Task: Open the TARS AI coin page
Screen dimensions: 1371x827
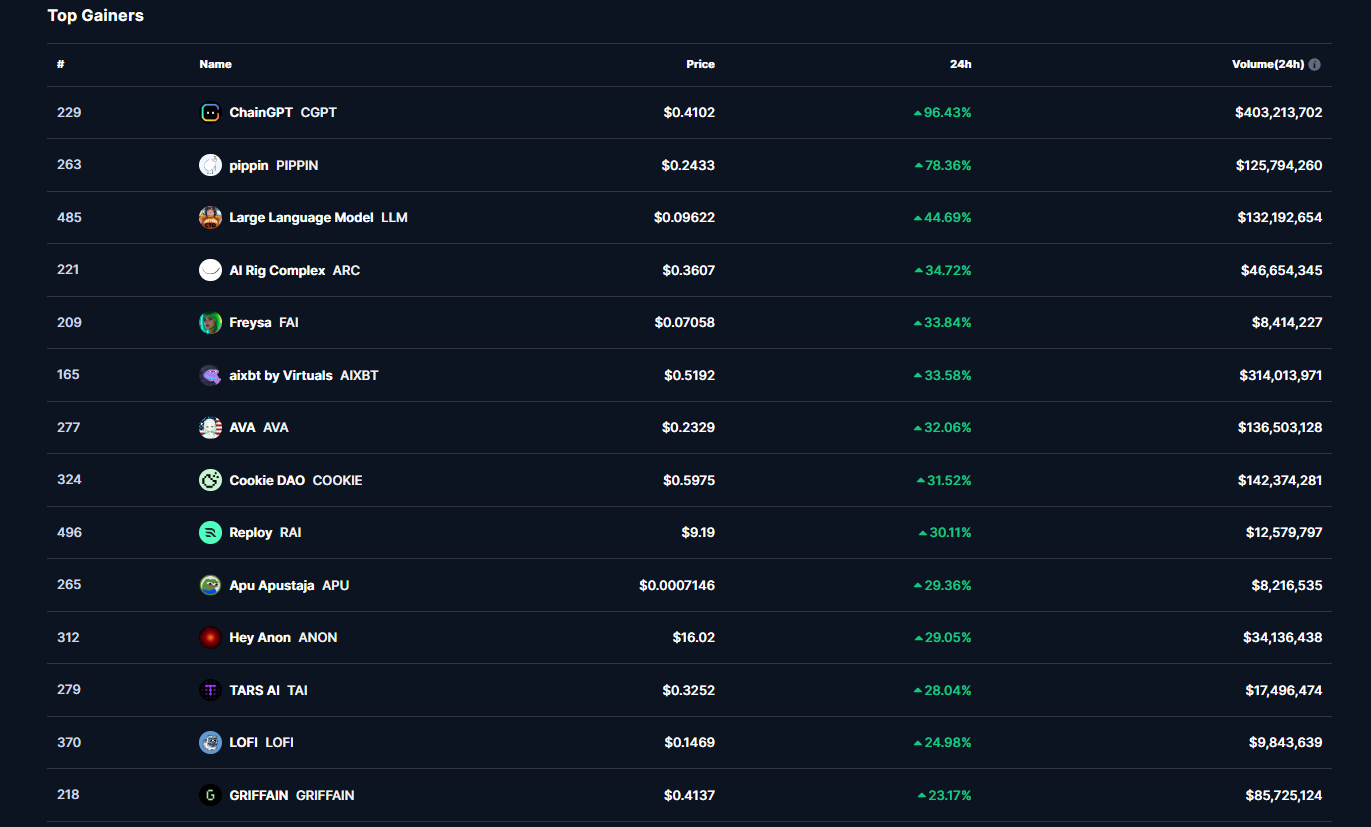Action: pyautogui.click(x=268, y=690)
